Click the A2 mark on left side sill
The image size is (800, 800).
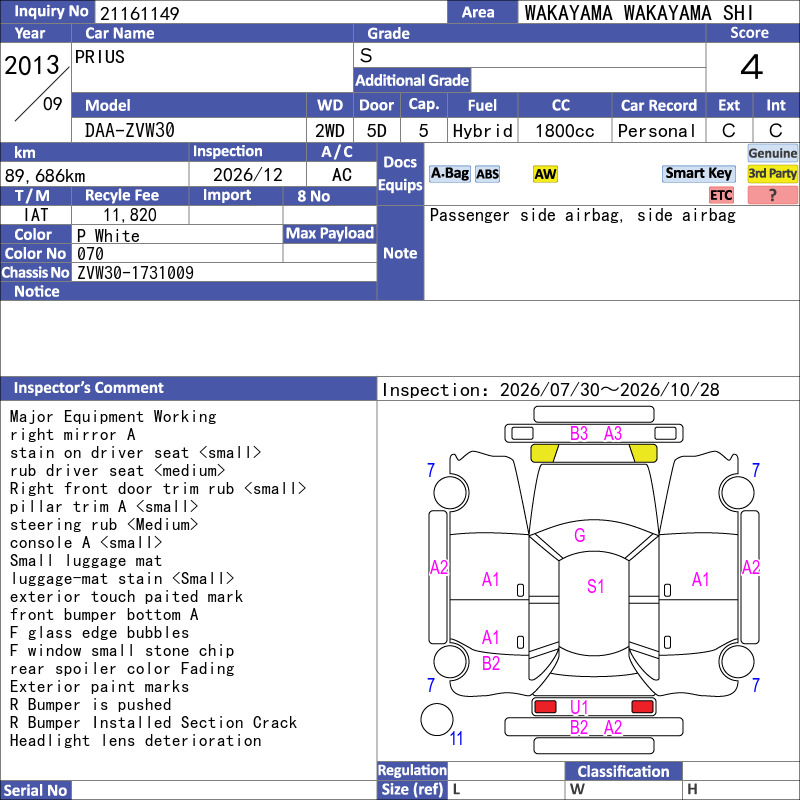[439, 567]
